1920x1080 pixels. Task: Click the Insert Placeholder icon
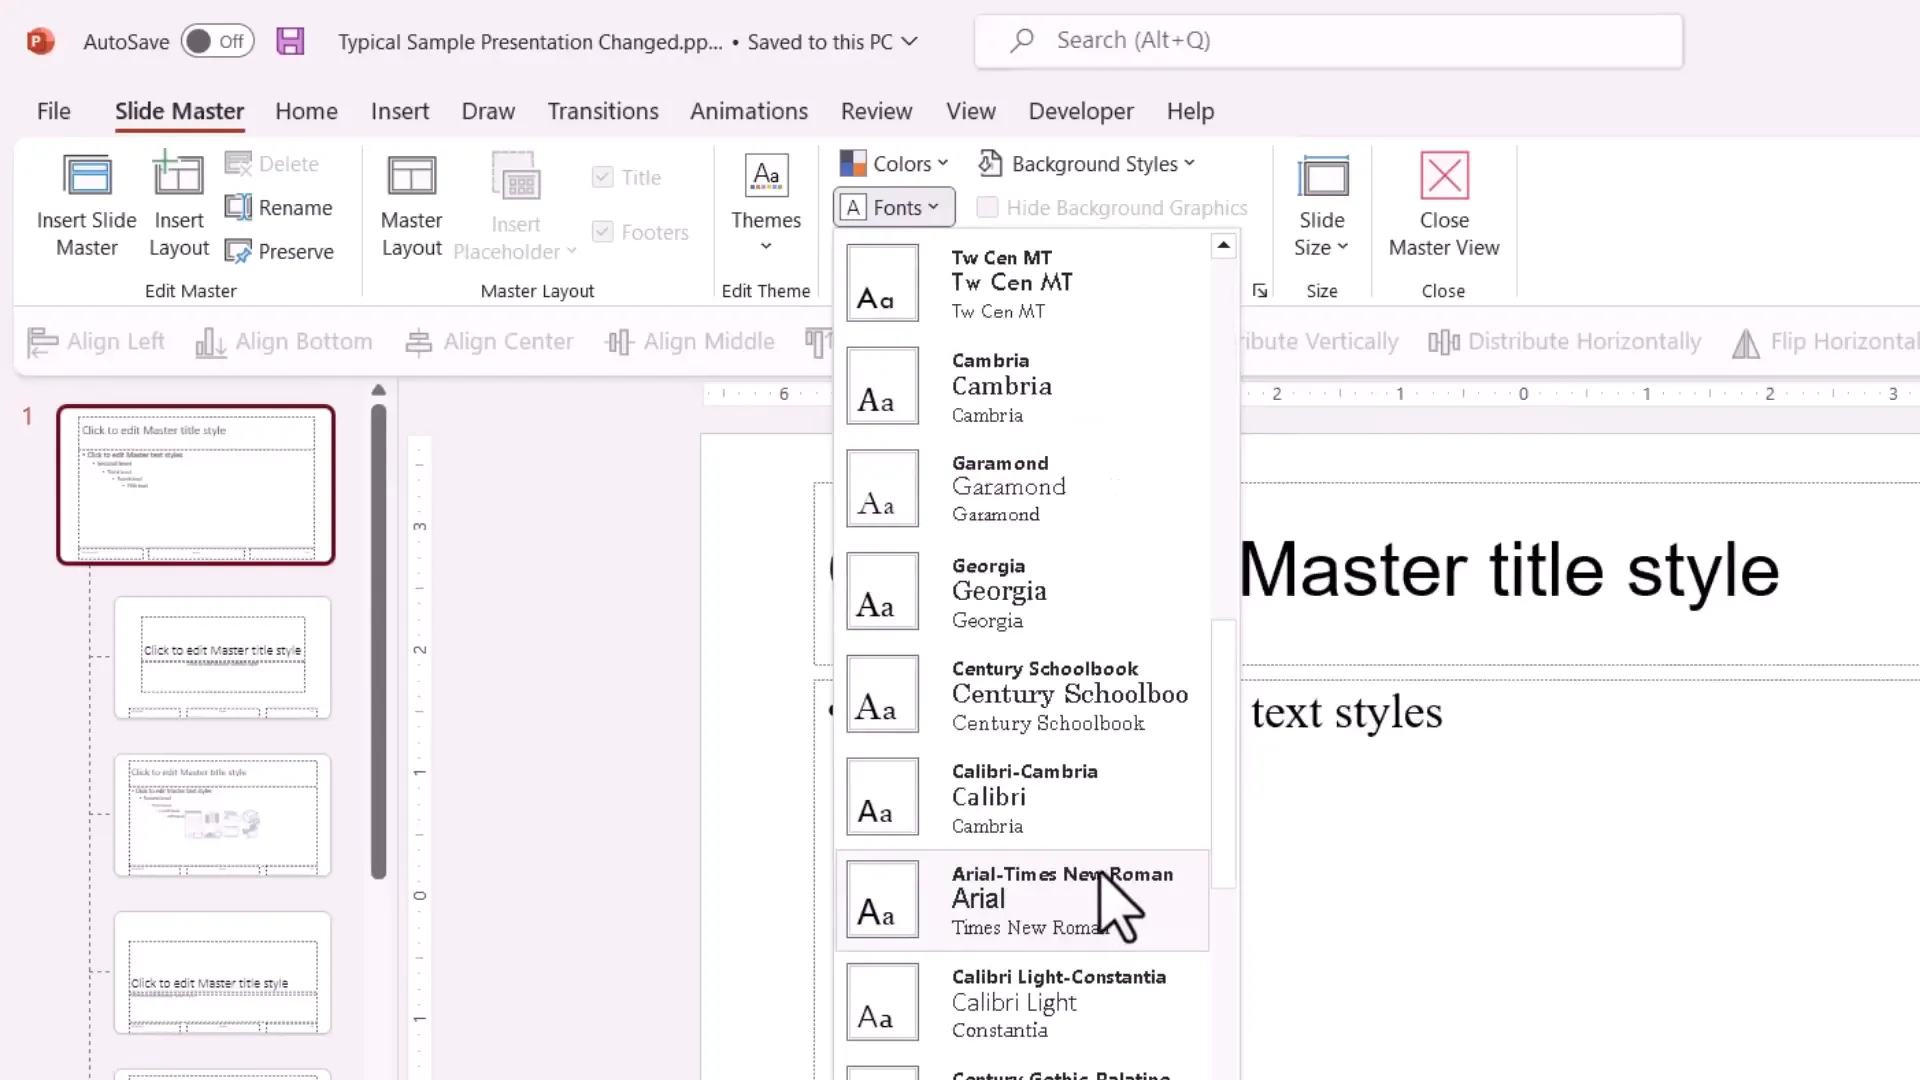coord(515,176)
